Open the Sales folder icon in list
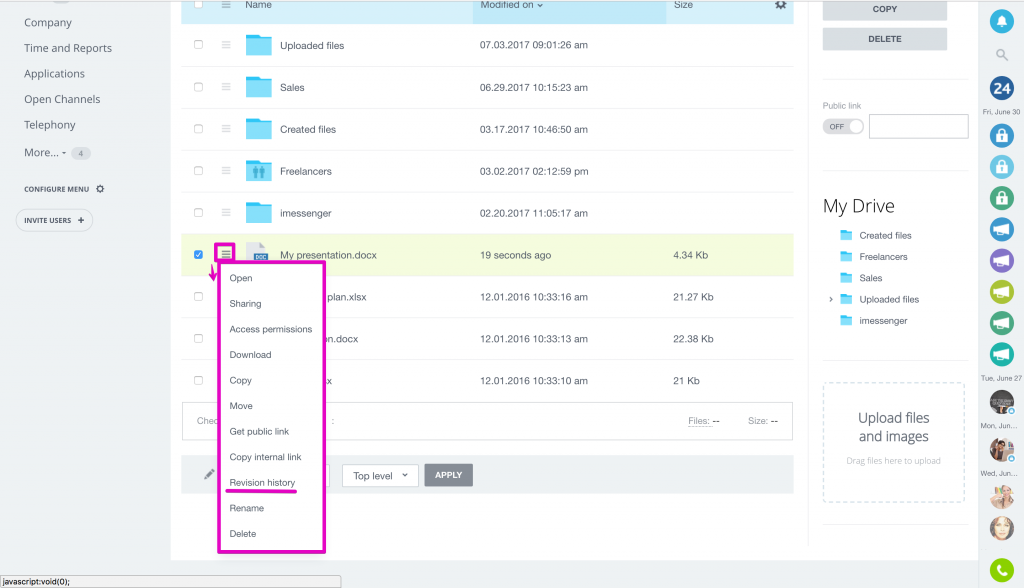This screenshot has width=1024, height=588. coord(259,87)
